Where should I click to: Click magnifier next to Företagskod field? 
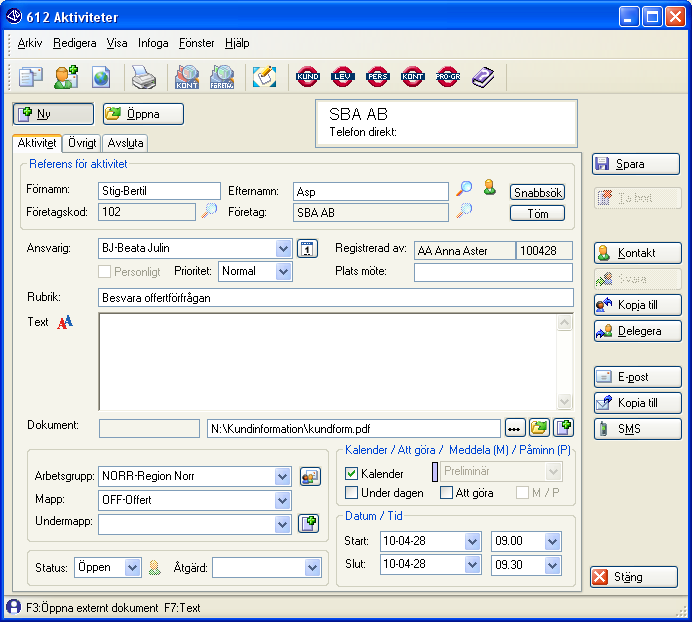tap(209, 210)
